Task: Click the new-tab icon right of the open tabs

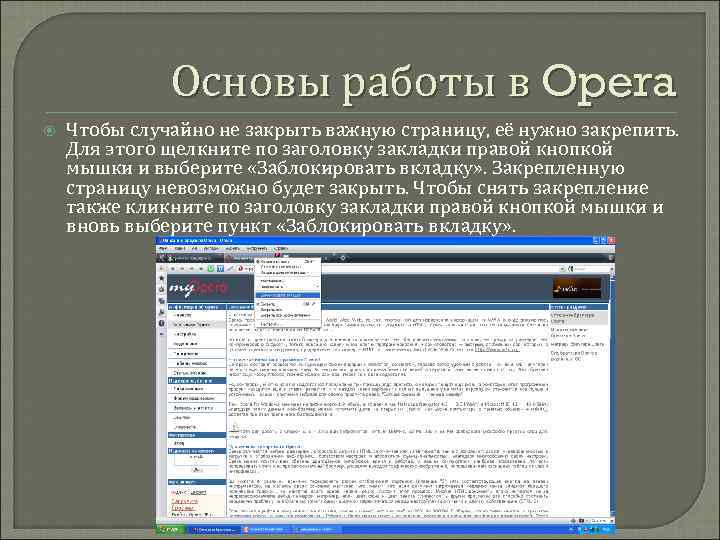Action: pos(342,258)
